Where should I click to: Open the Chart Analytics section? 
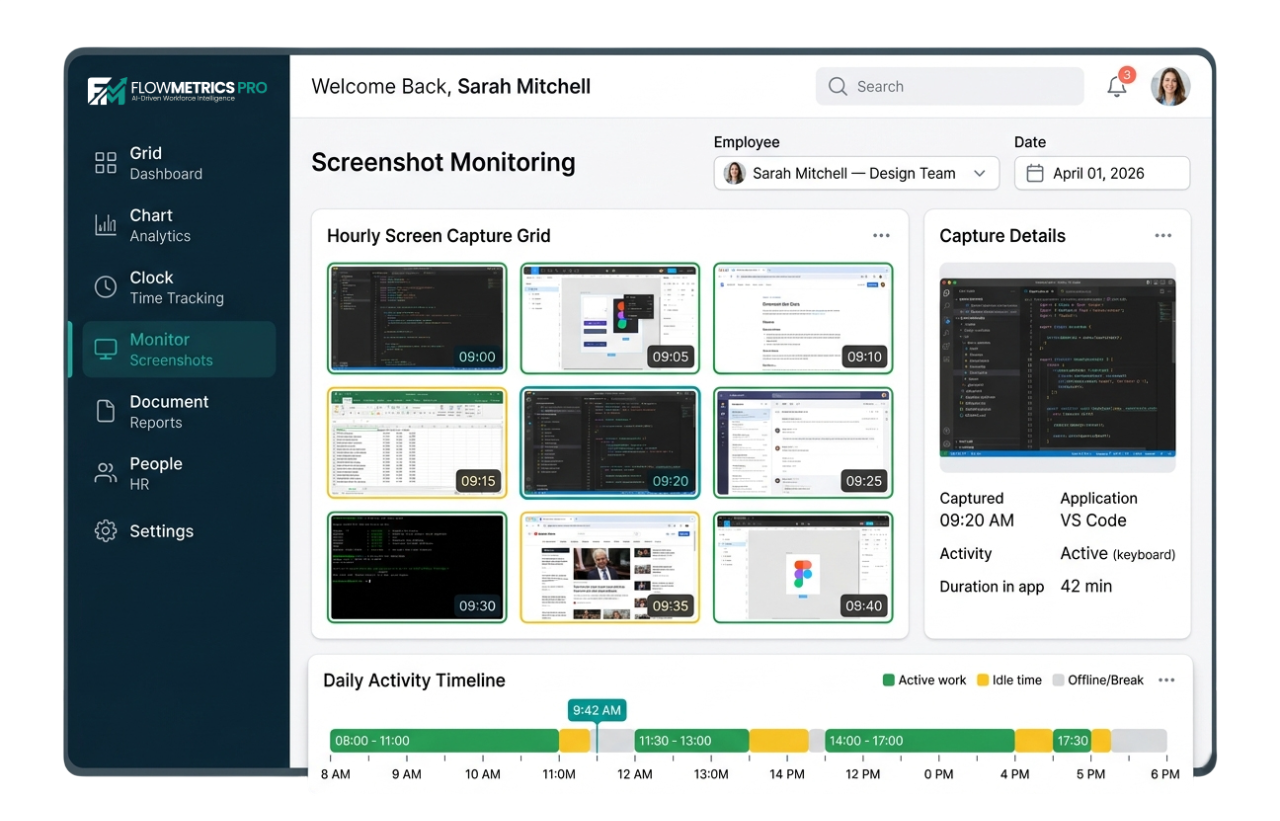pos(151,225)
